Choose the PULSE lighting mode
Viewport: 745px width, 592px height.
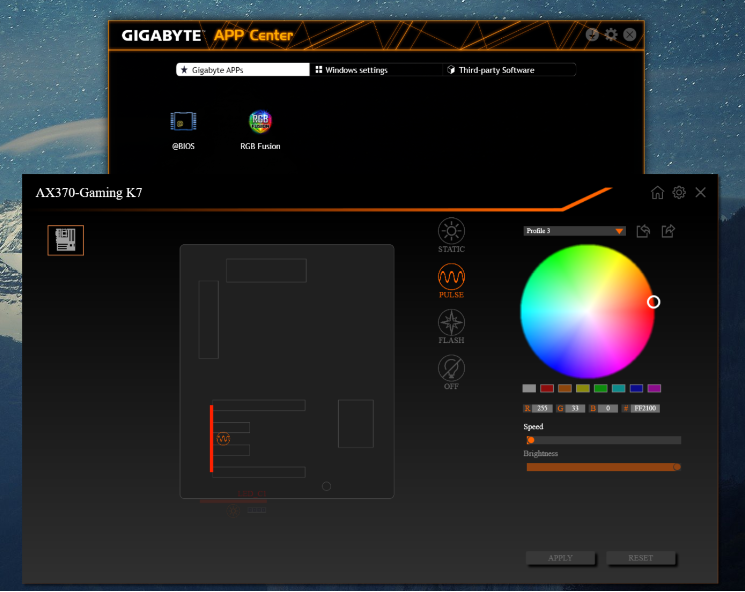(x=451, y=281)
